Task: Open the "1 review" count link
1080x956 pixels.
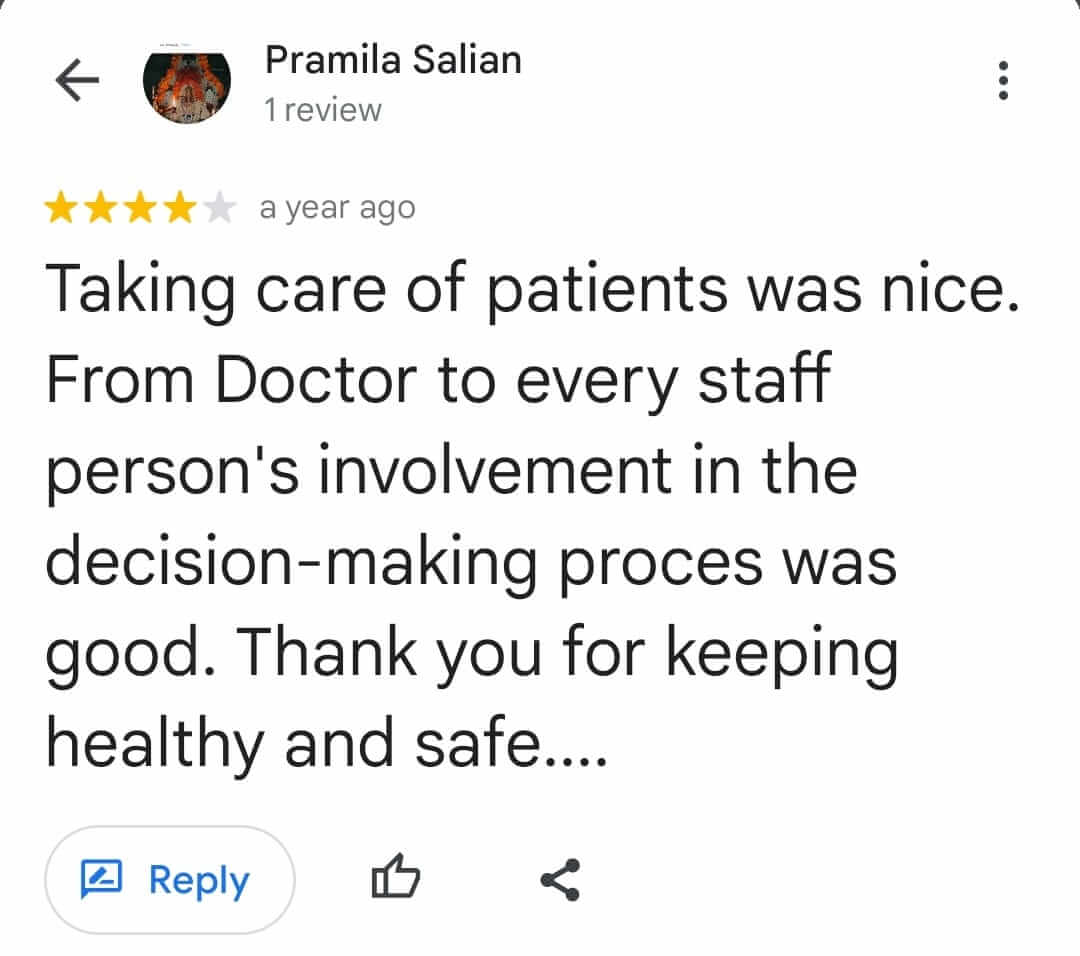Action: pos(322,110)
